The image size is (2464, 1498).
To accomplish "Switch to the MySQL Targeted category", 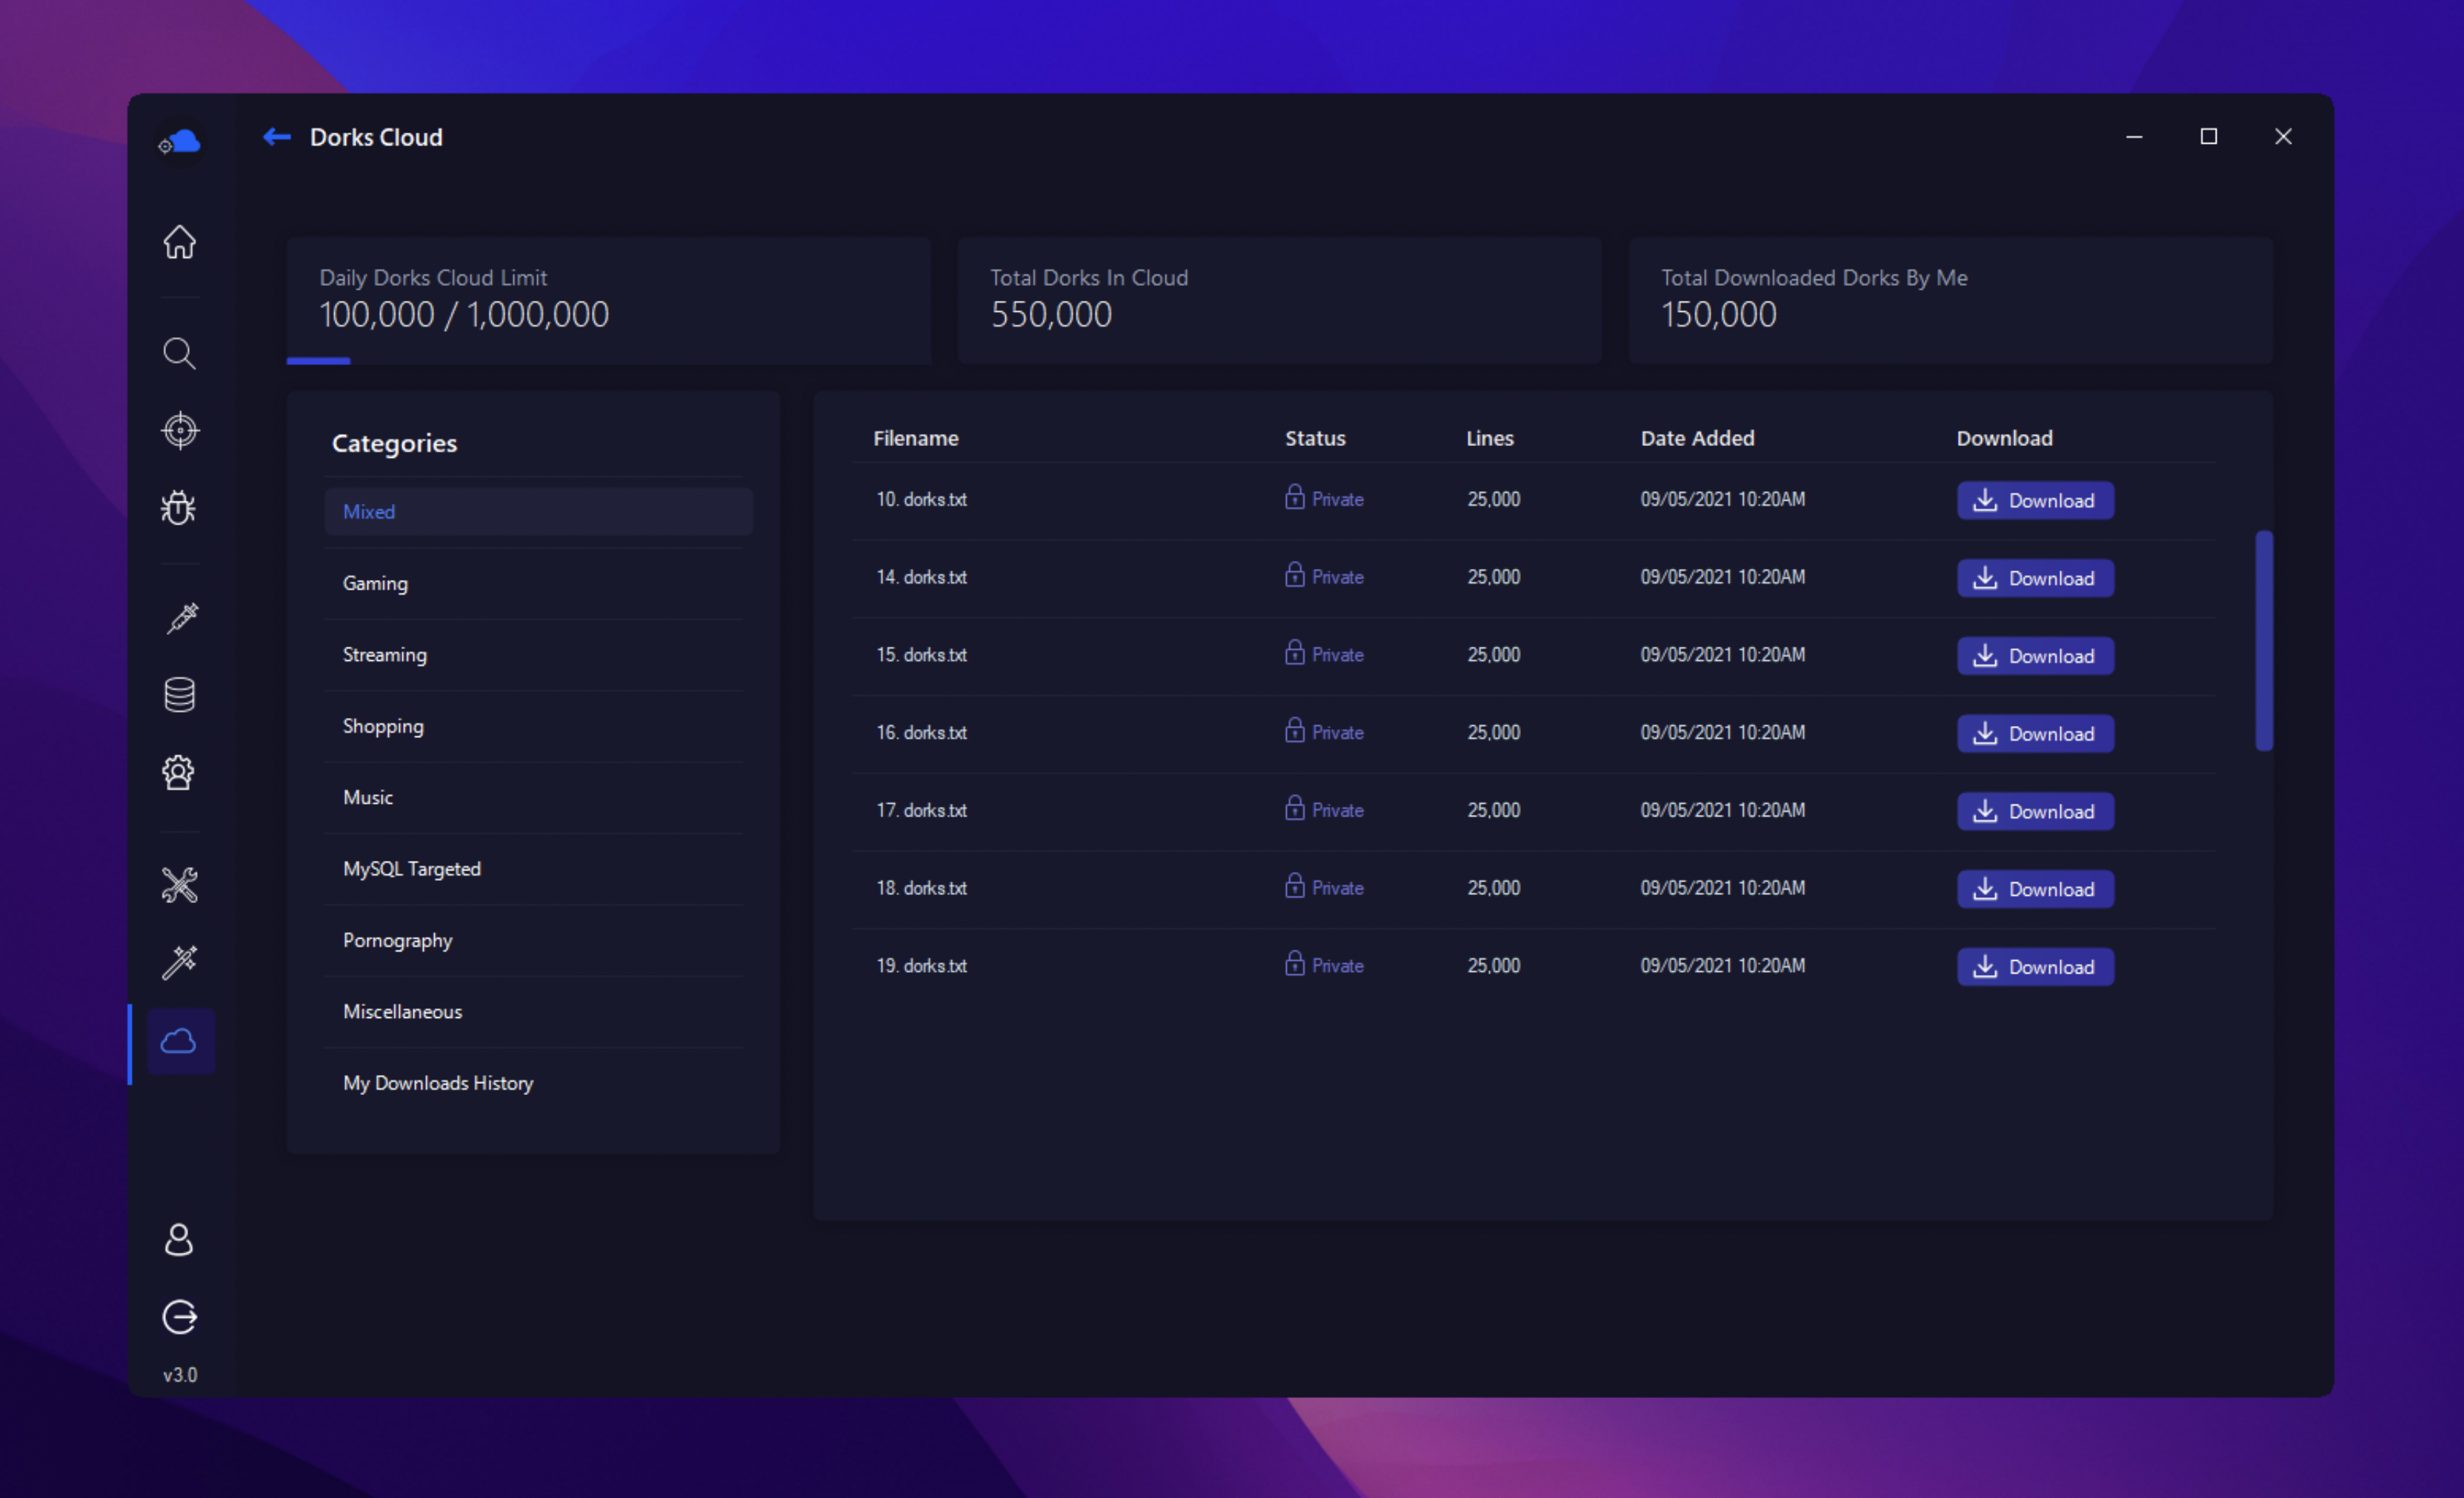I will click(412, 869).
